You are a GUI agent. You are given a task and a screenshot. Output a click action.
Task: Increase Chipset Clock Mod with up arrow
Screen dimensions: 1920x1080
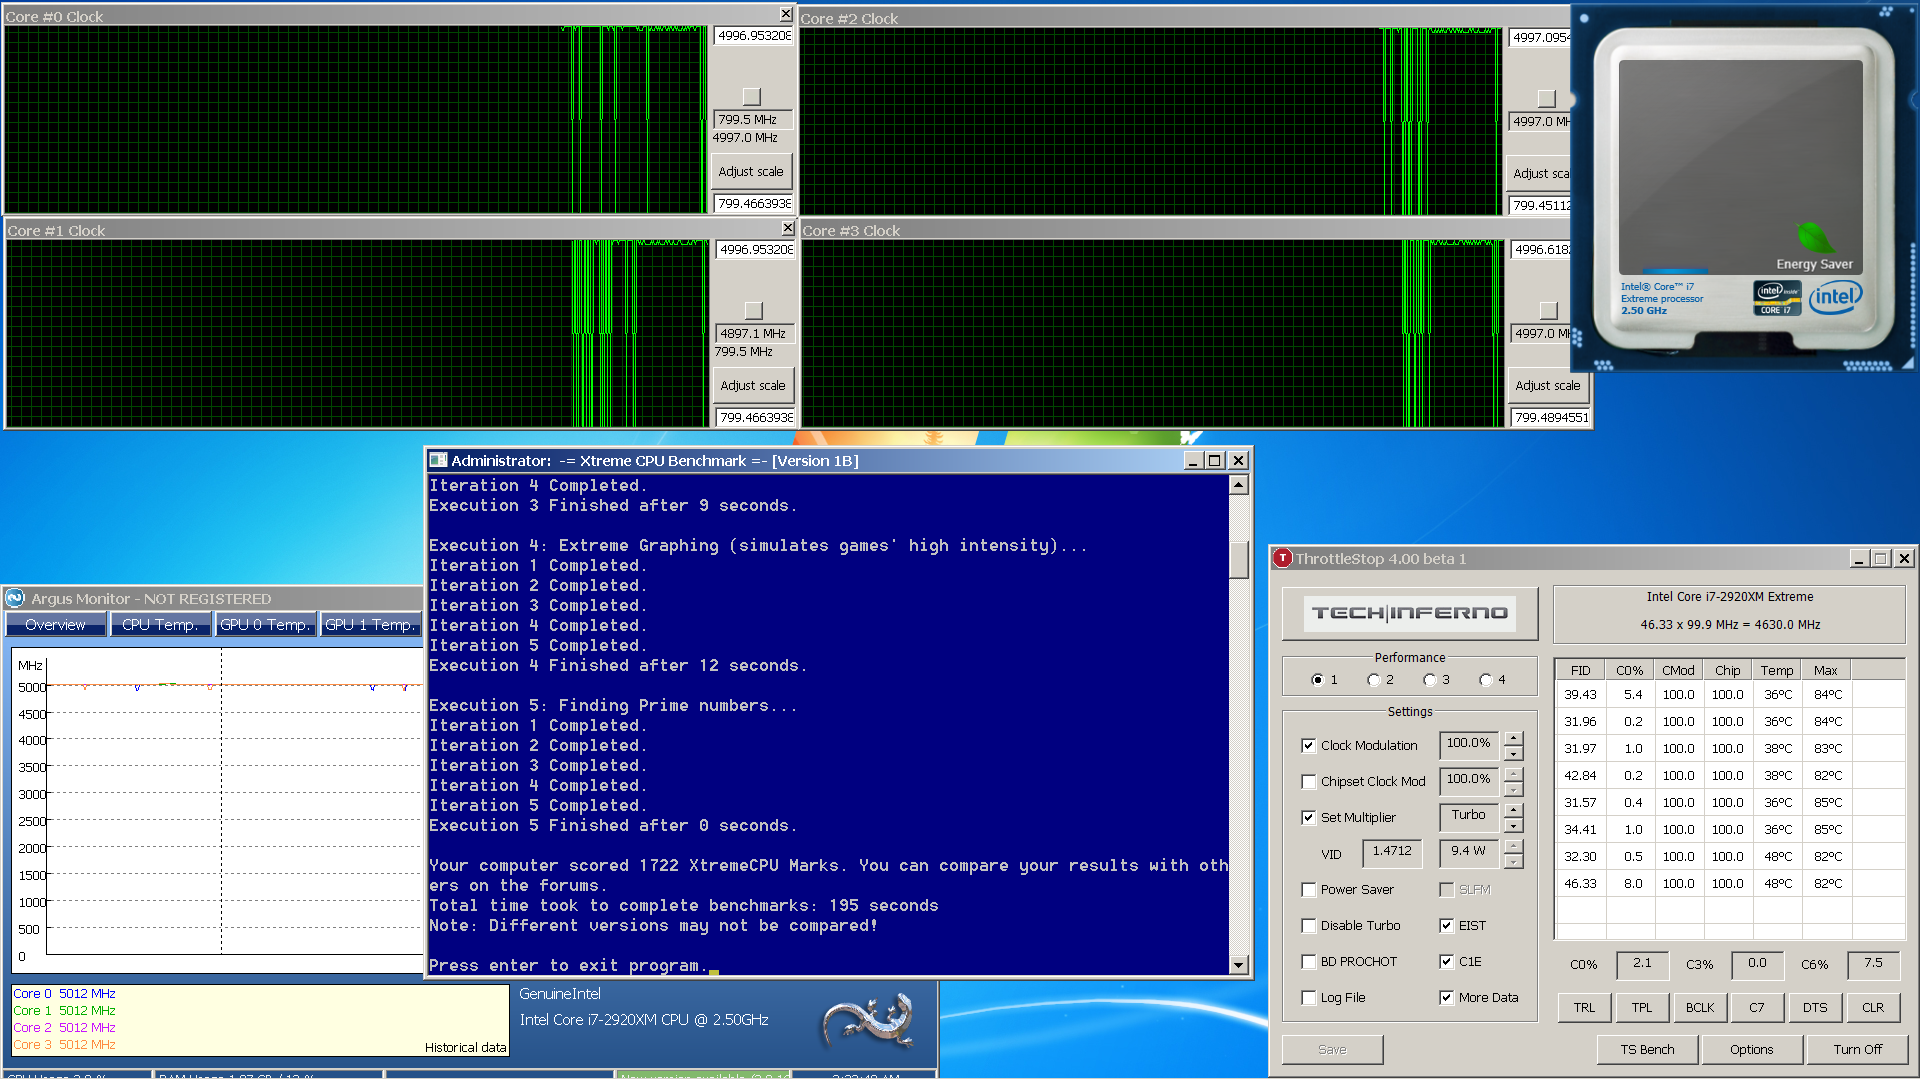(1514, 774)
